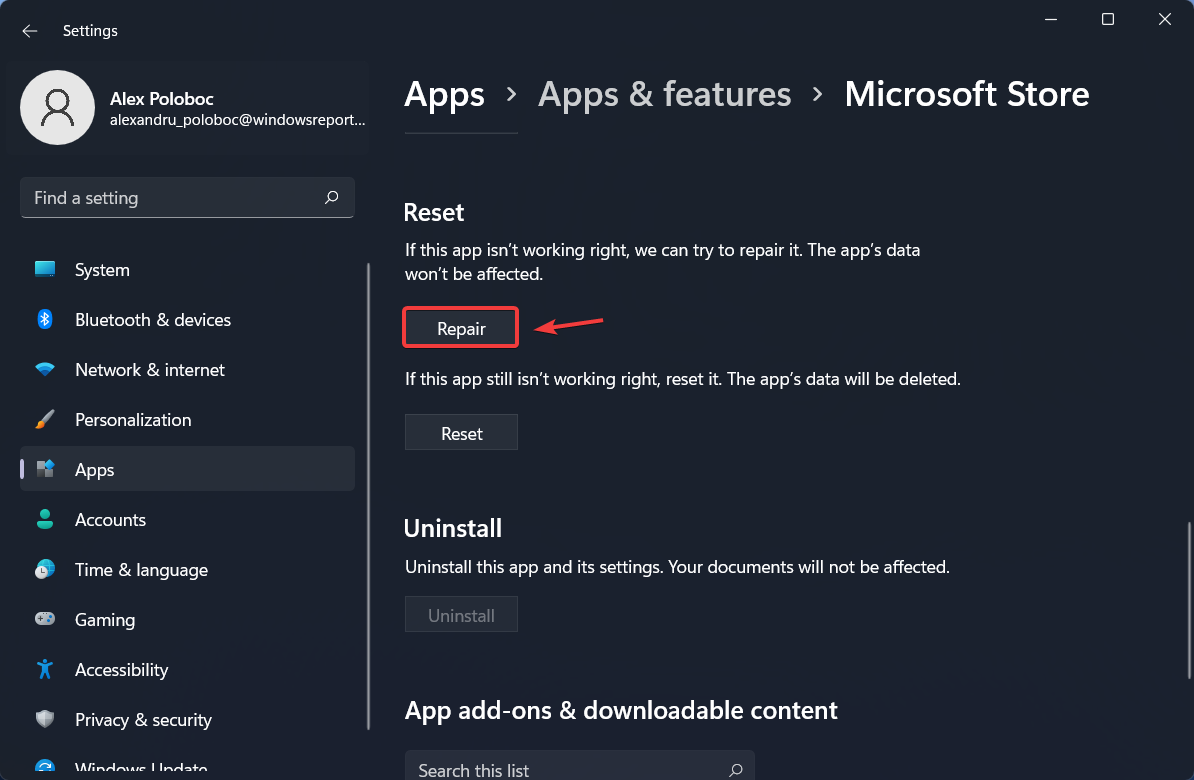Focus the Find a setting search box
The height and width of the screenshot is (780, 1194).
187,198
